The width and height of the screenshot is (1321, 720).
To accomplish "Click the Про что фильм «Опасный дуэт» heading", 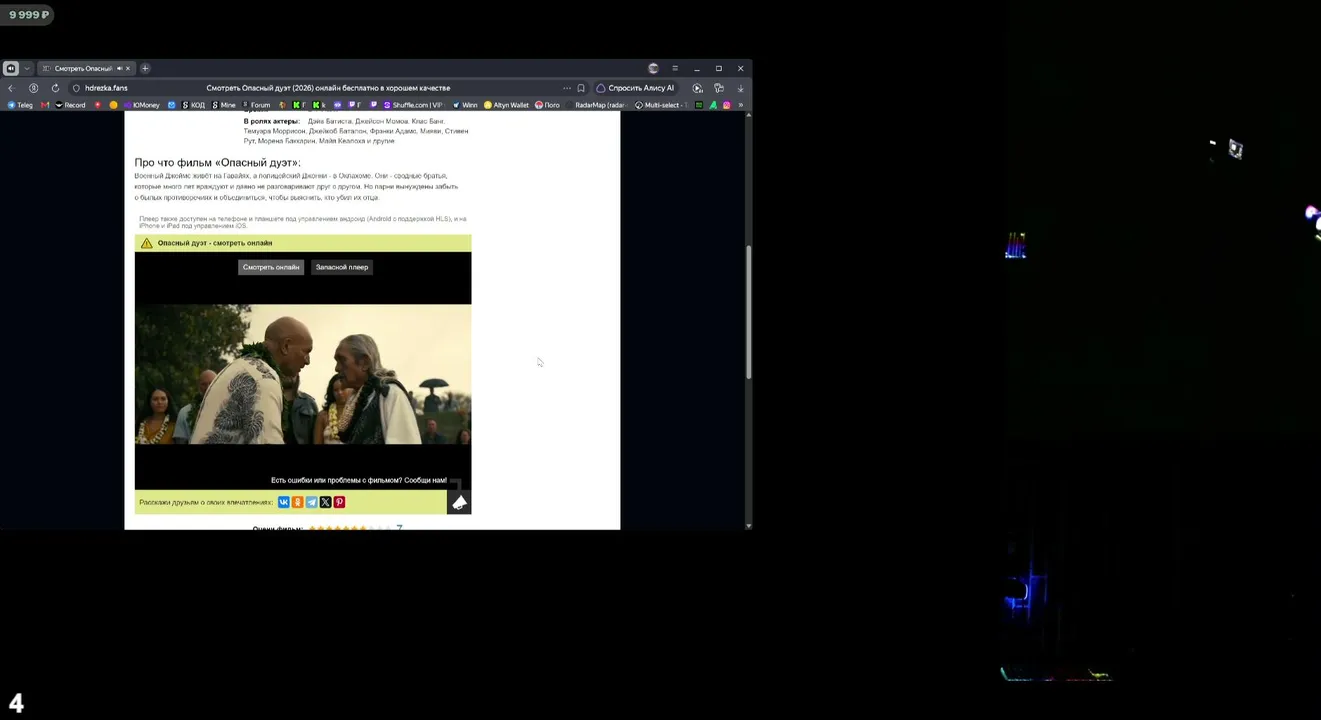I will tap(218, 162).
